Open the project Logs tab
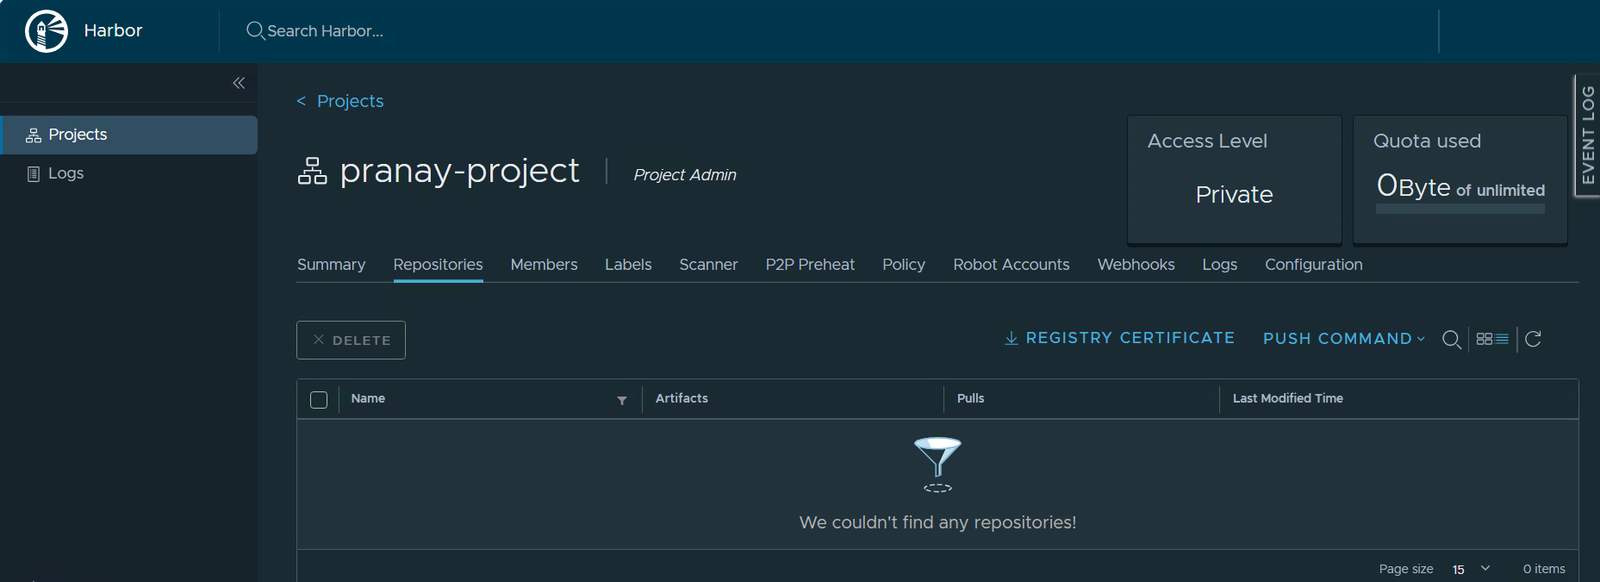1600x582 pixels. [x=1219, y=265]
